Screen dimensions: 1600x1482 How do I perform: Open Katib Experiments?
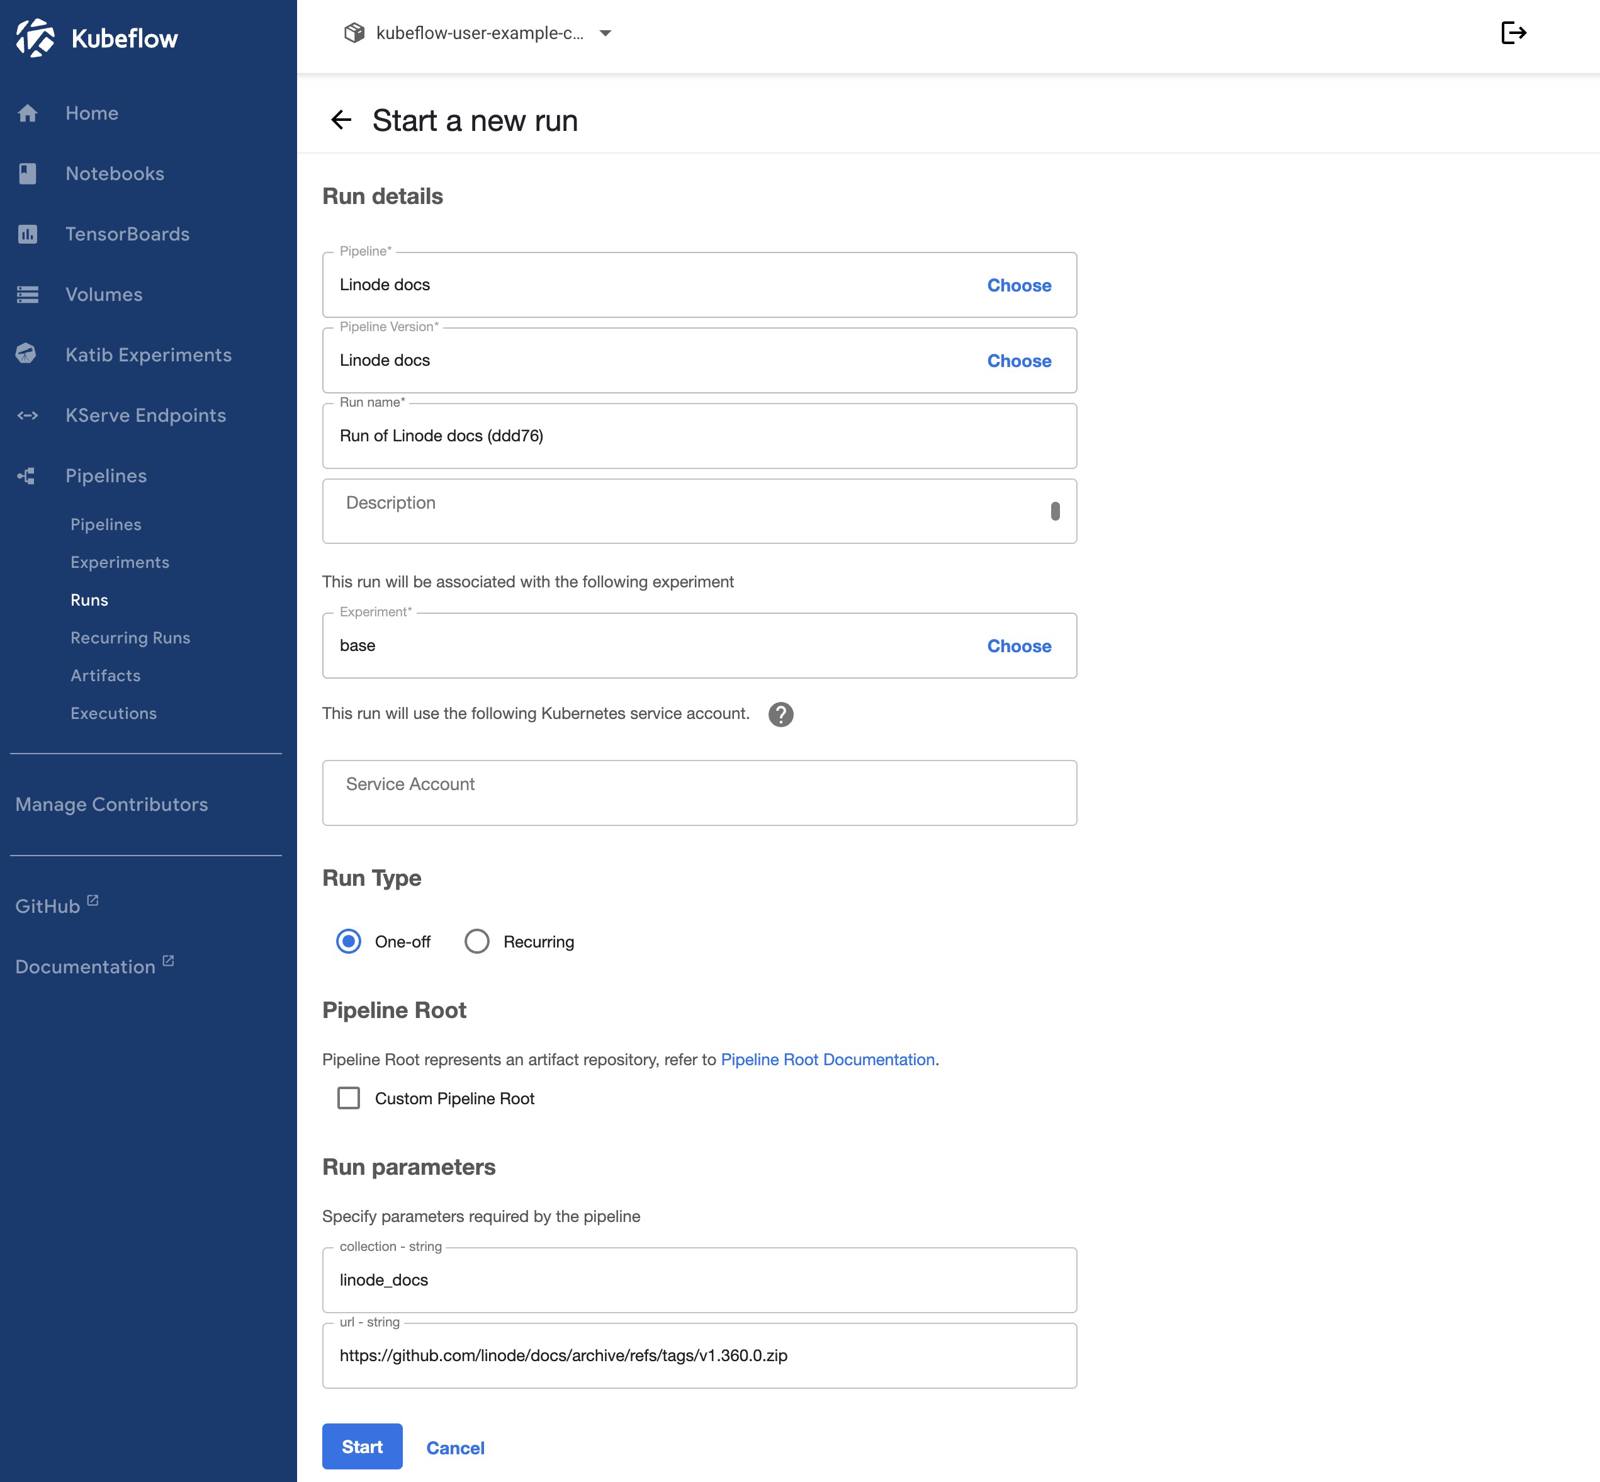coord(27,354)
